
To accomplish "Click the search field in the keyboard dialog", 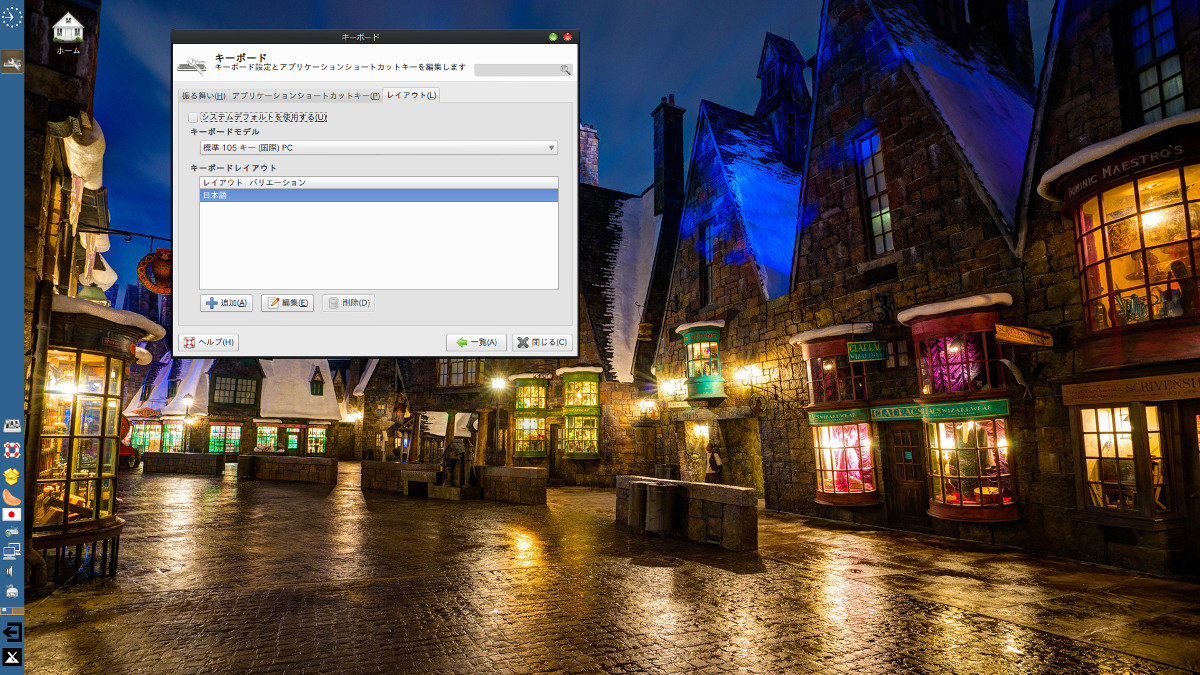I will coord(523,70).
